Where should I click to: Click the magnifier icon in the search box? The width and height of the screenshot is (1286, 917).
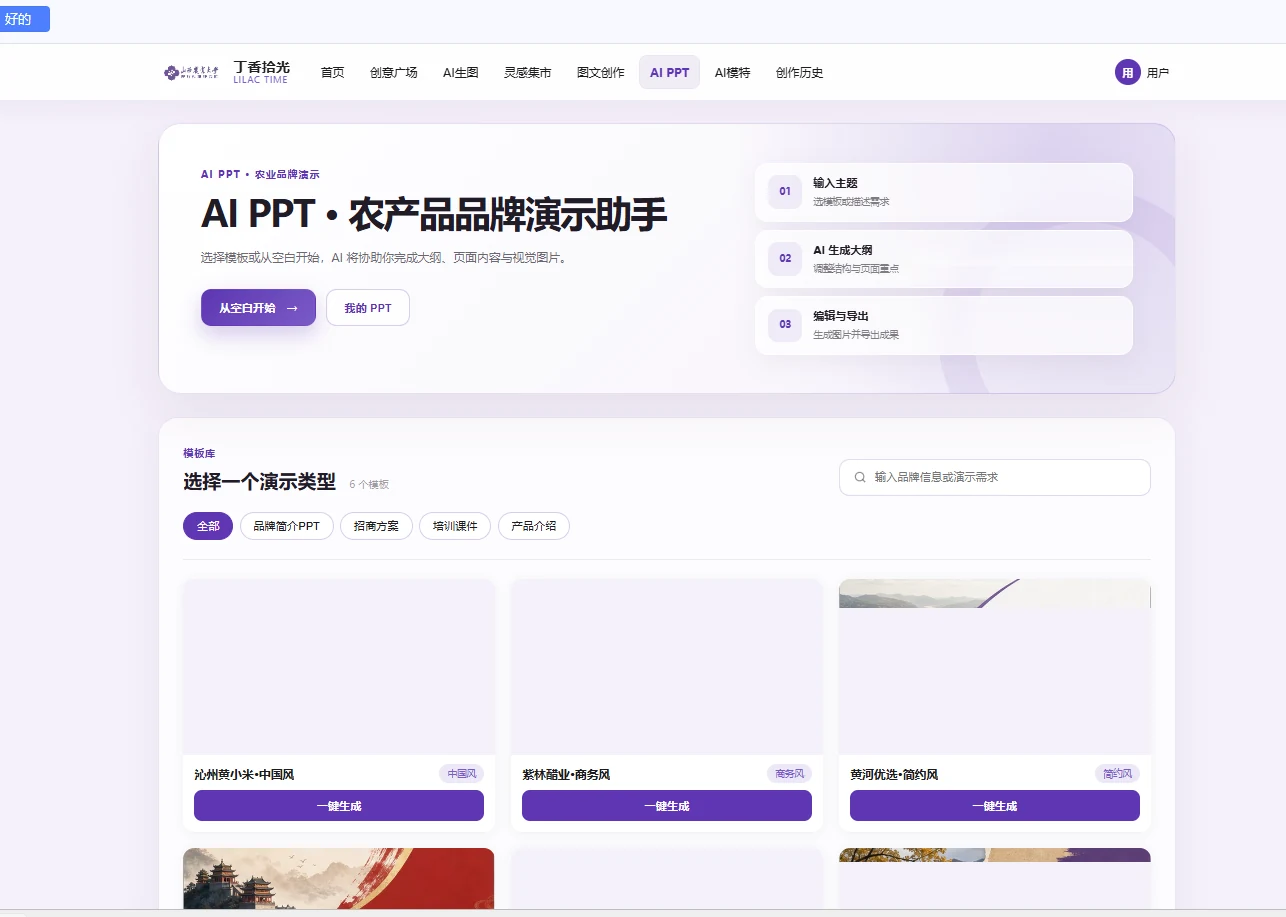click(x=860, y=477)
